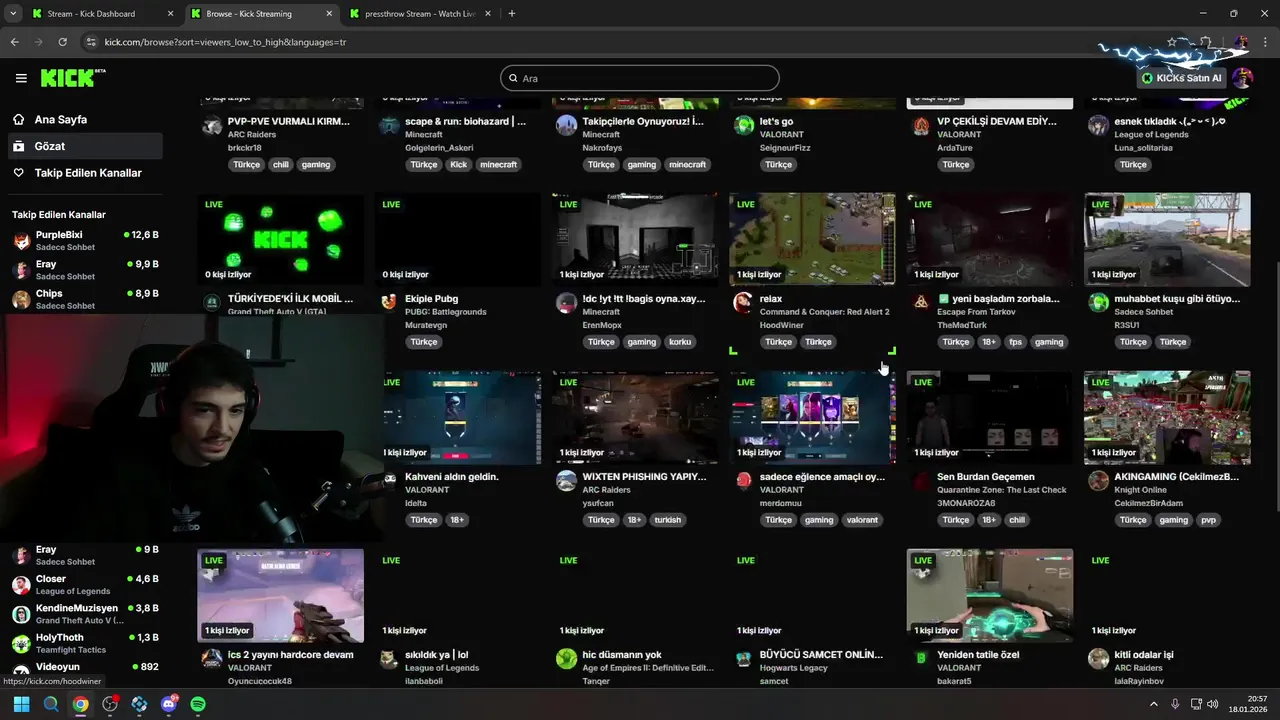
Task: Click R3SU1 channel avatar
Action: pos(1098,302)
